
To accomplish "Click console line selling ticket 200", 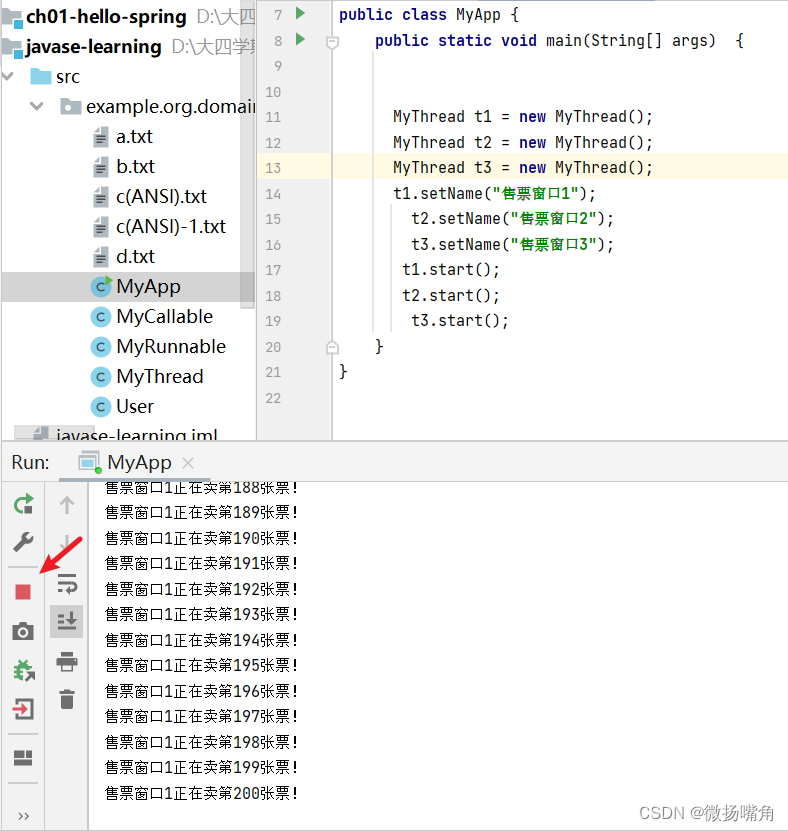I will pyautogui.click(x=201, y=793).
